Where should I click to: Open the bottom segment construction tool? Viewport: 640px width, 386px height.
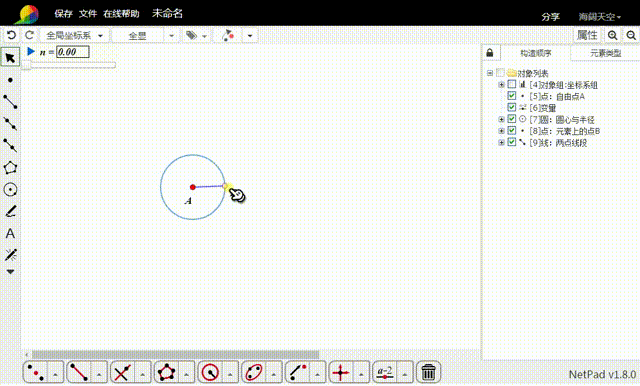point(79,372)
